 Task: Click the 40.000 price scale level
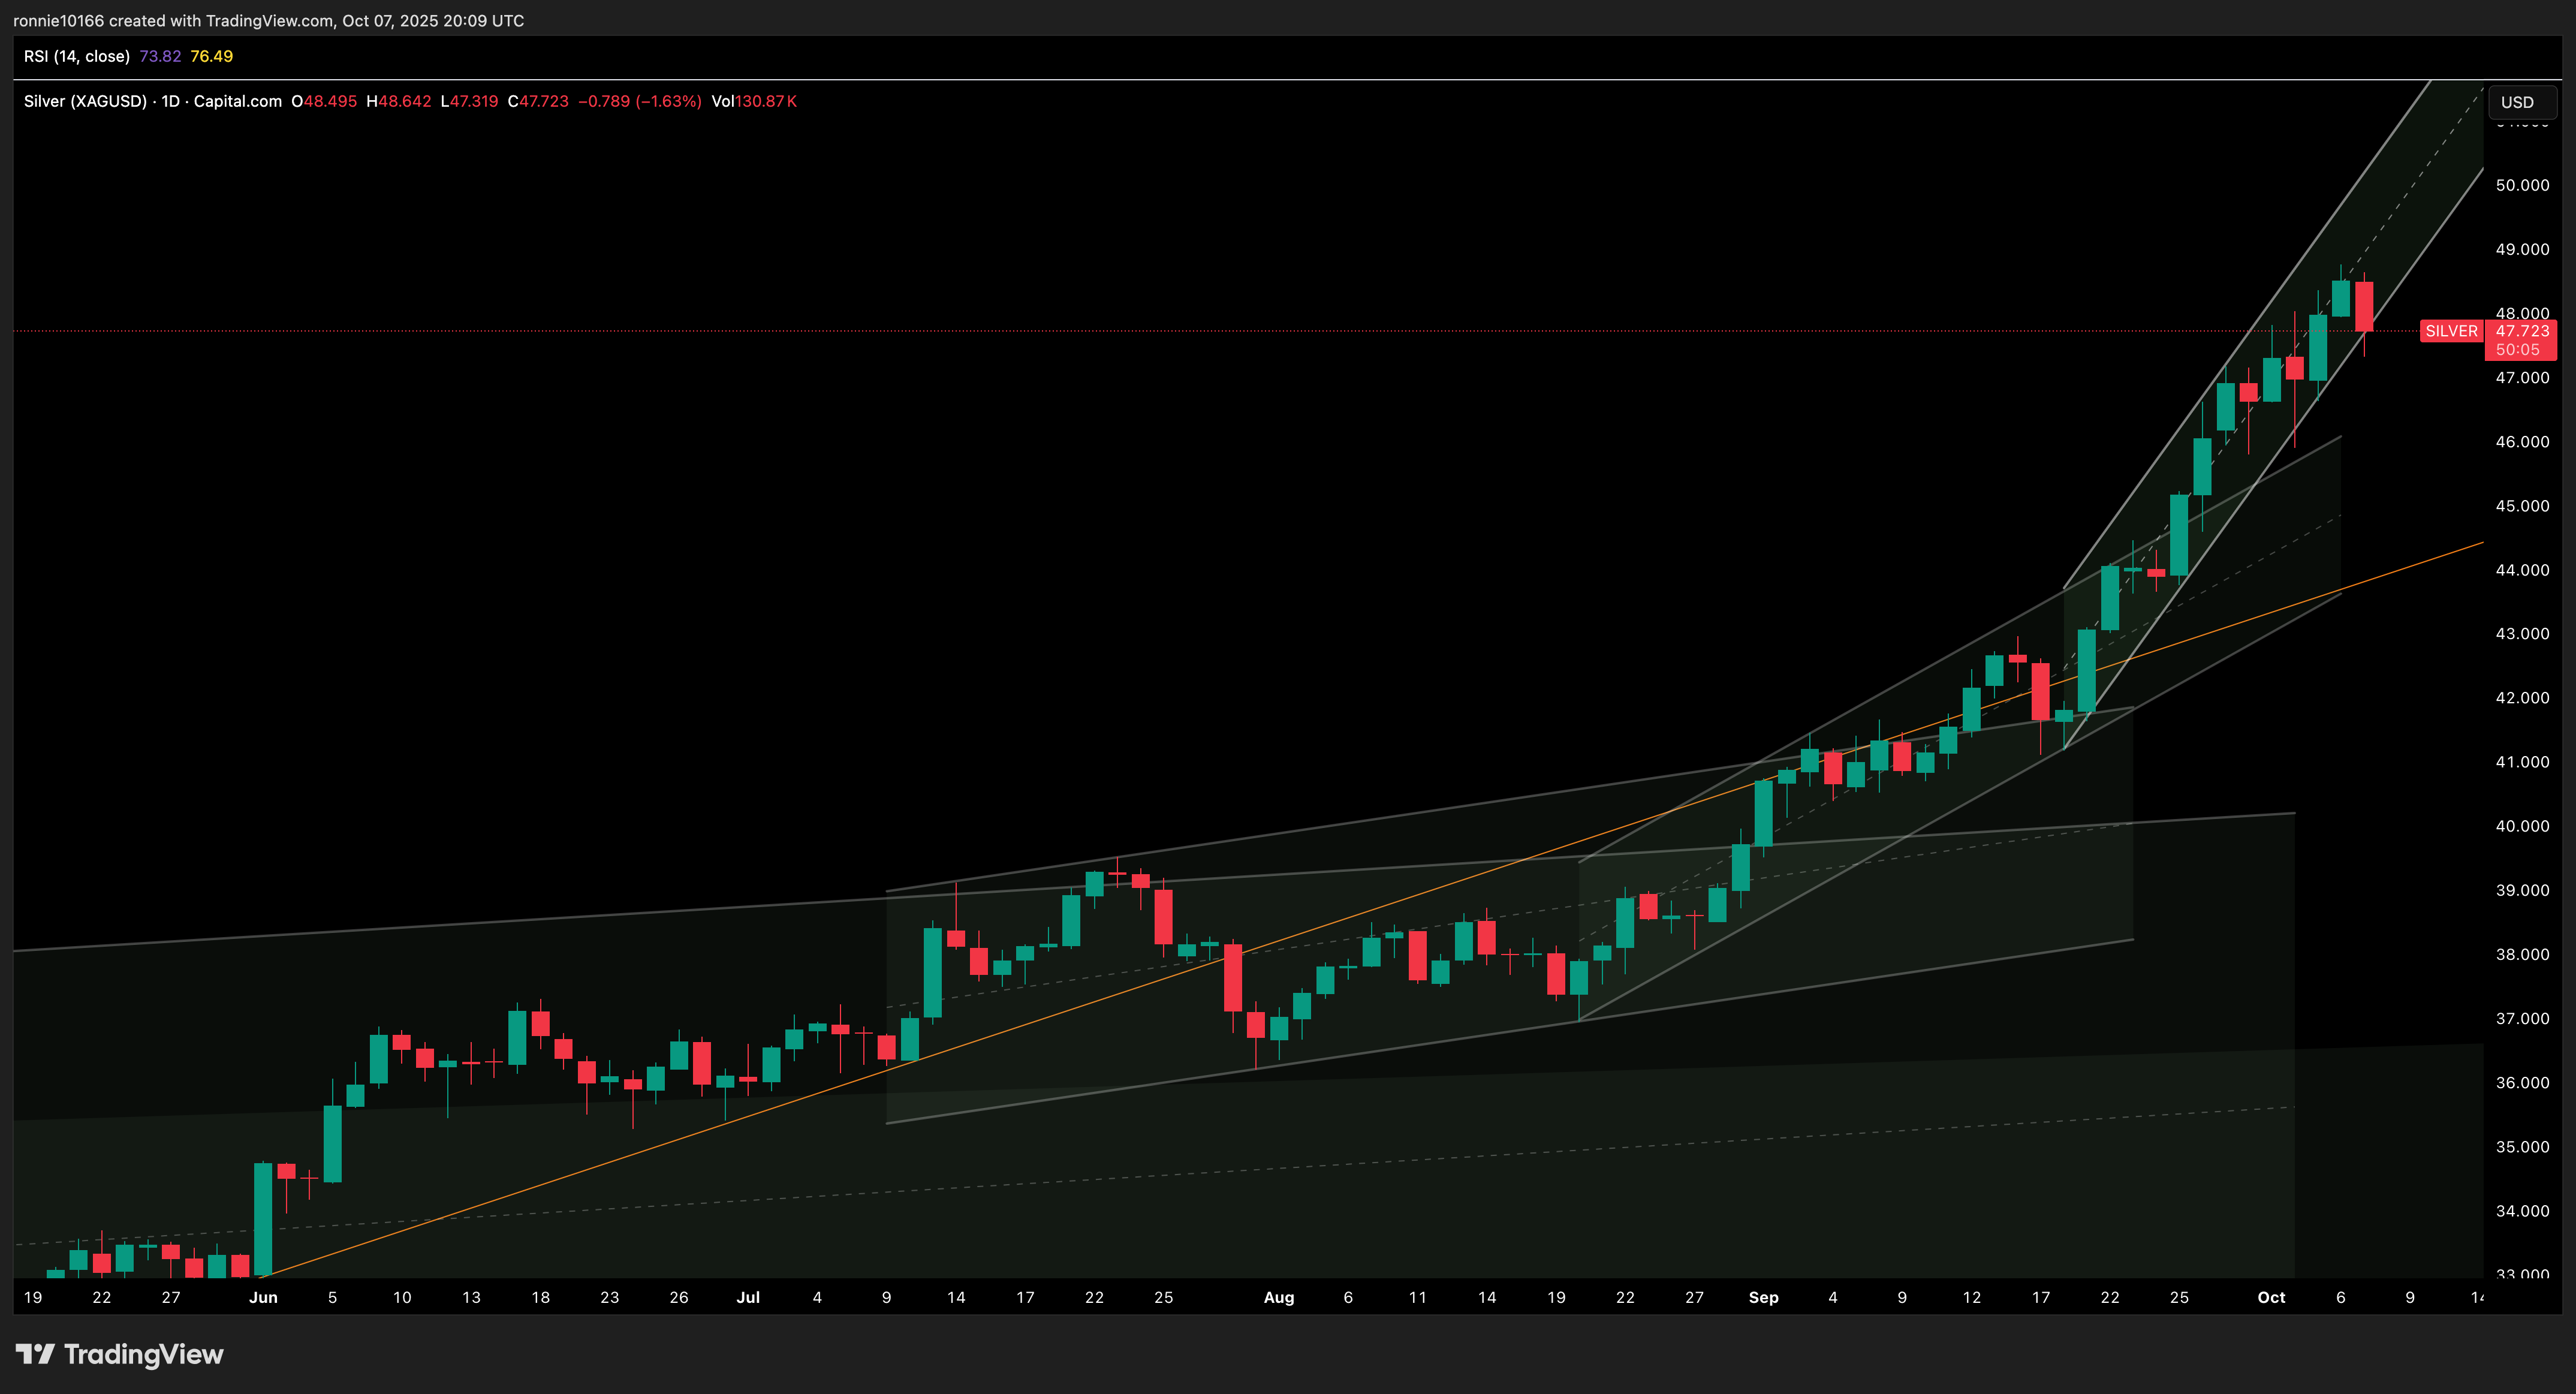tap(2522, 826)
